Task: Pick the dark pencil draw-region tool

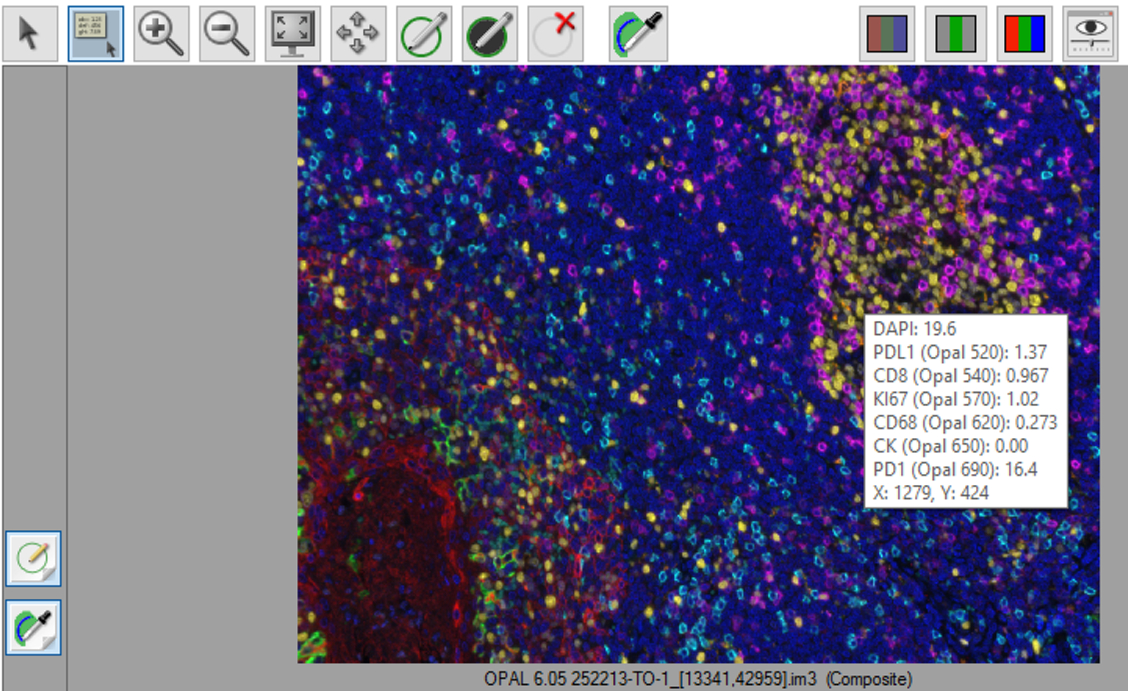Action: 489,34
